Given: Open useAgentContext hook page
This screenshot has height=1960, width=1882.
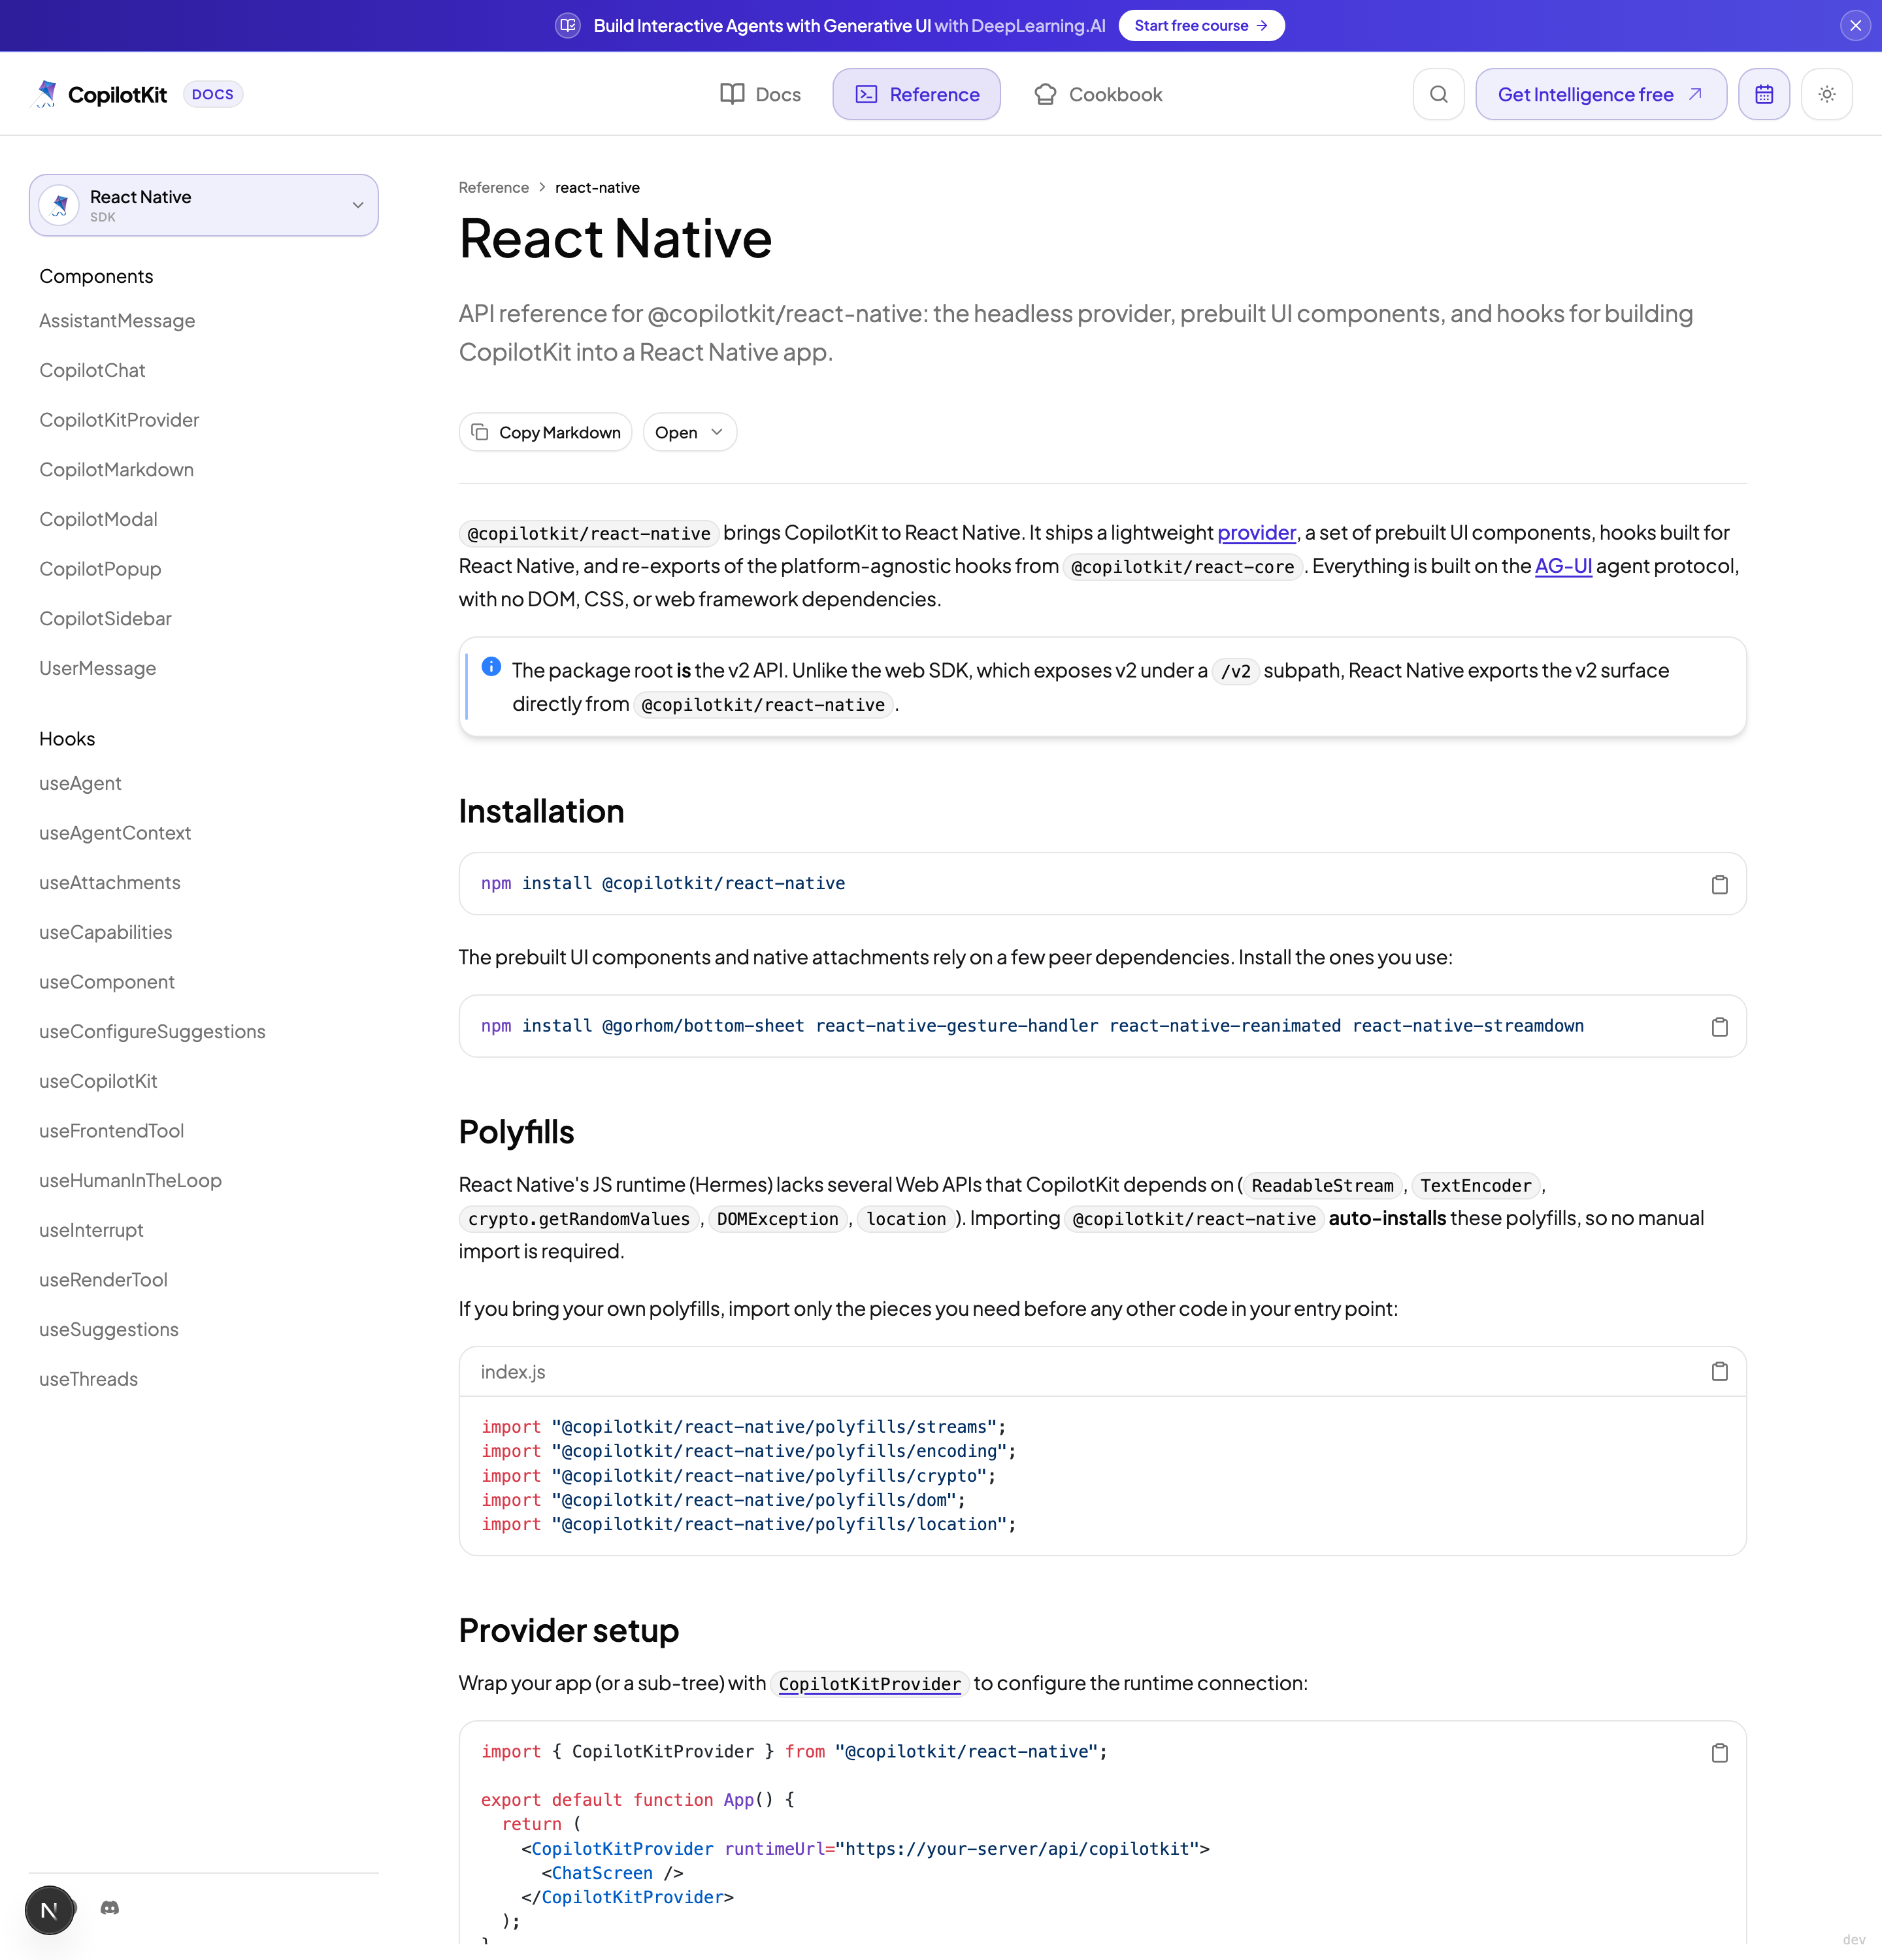Looking at the screenshot, I should click(x=115, y=833).
